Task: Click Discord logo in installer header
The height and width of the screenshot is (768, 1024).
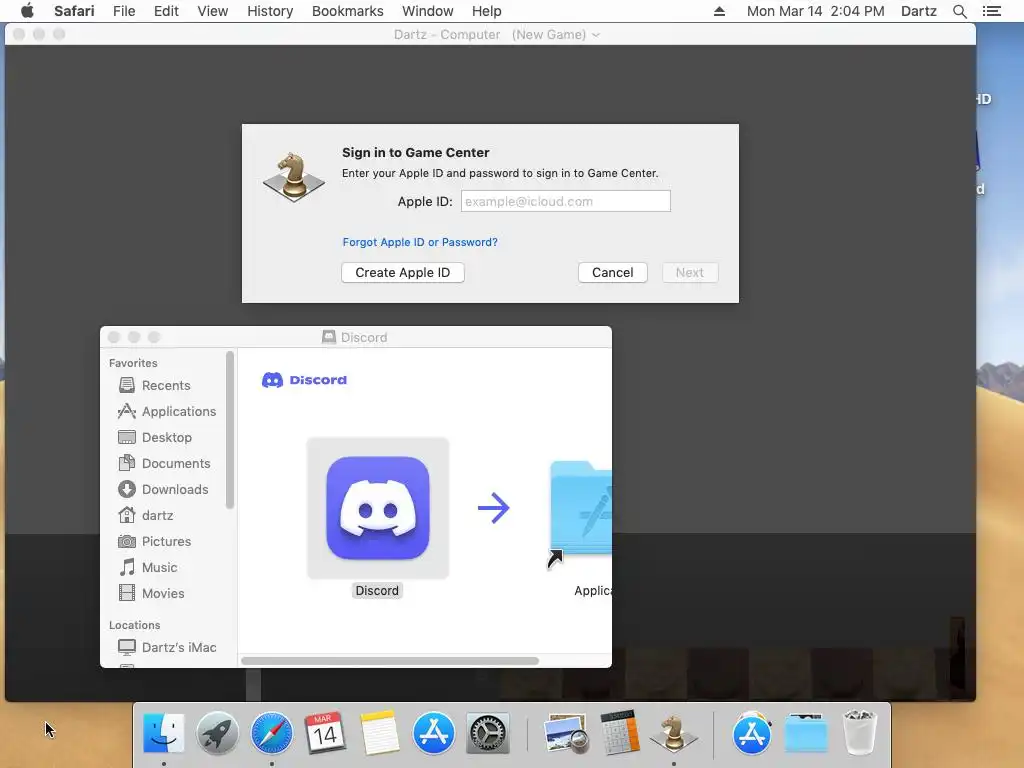Action: pos(304,379)
